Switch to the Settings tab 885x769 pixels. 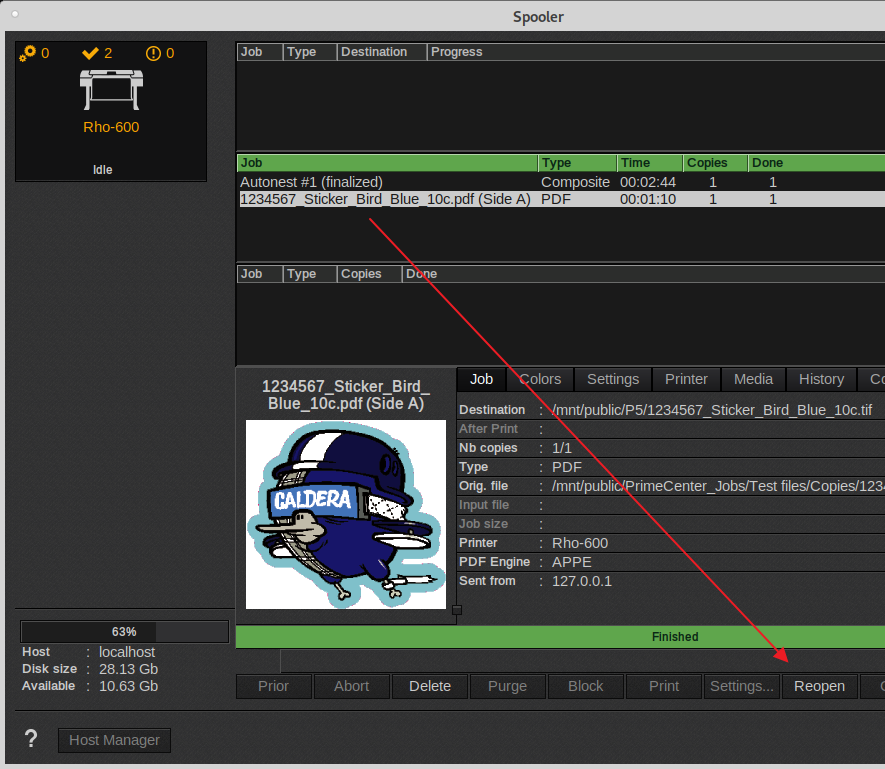coord(612,379)
